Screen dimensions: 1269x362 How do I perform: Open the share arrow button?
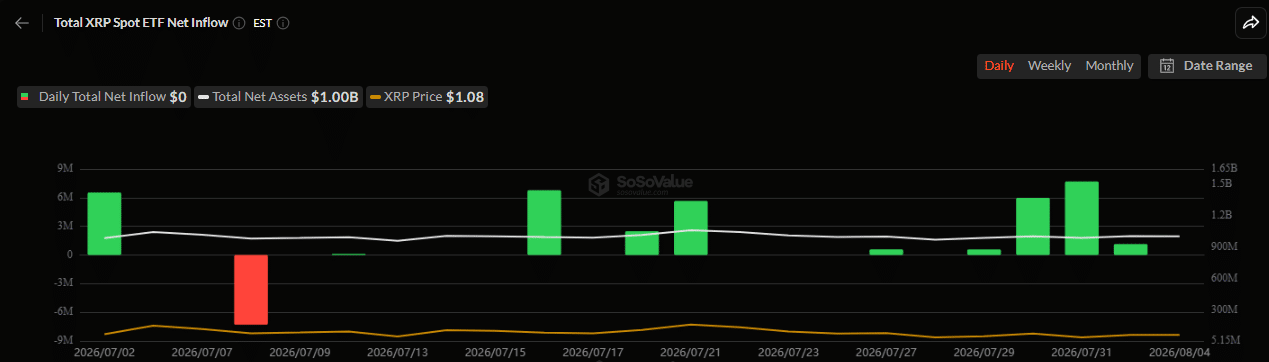(x=1250, y=22)
